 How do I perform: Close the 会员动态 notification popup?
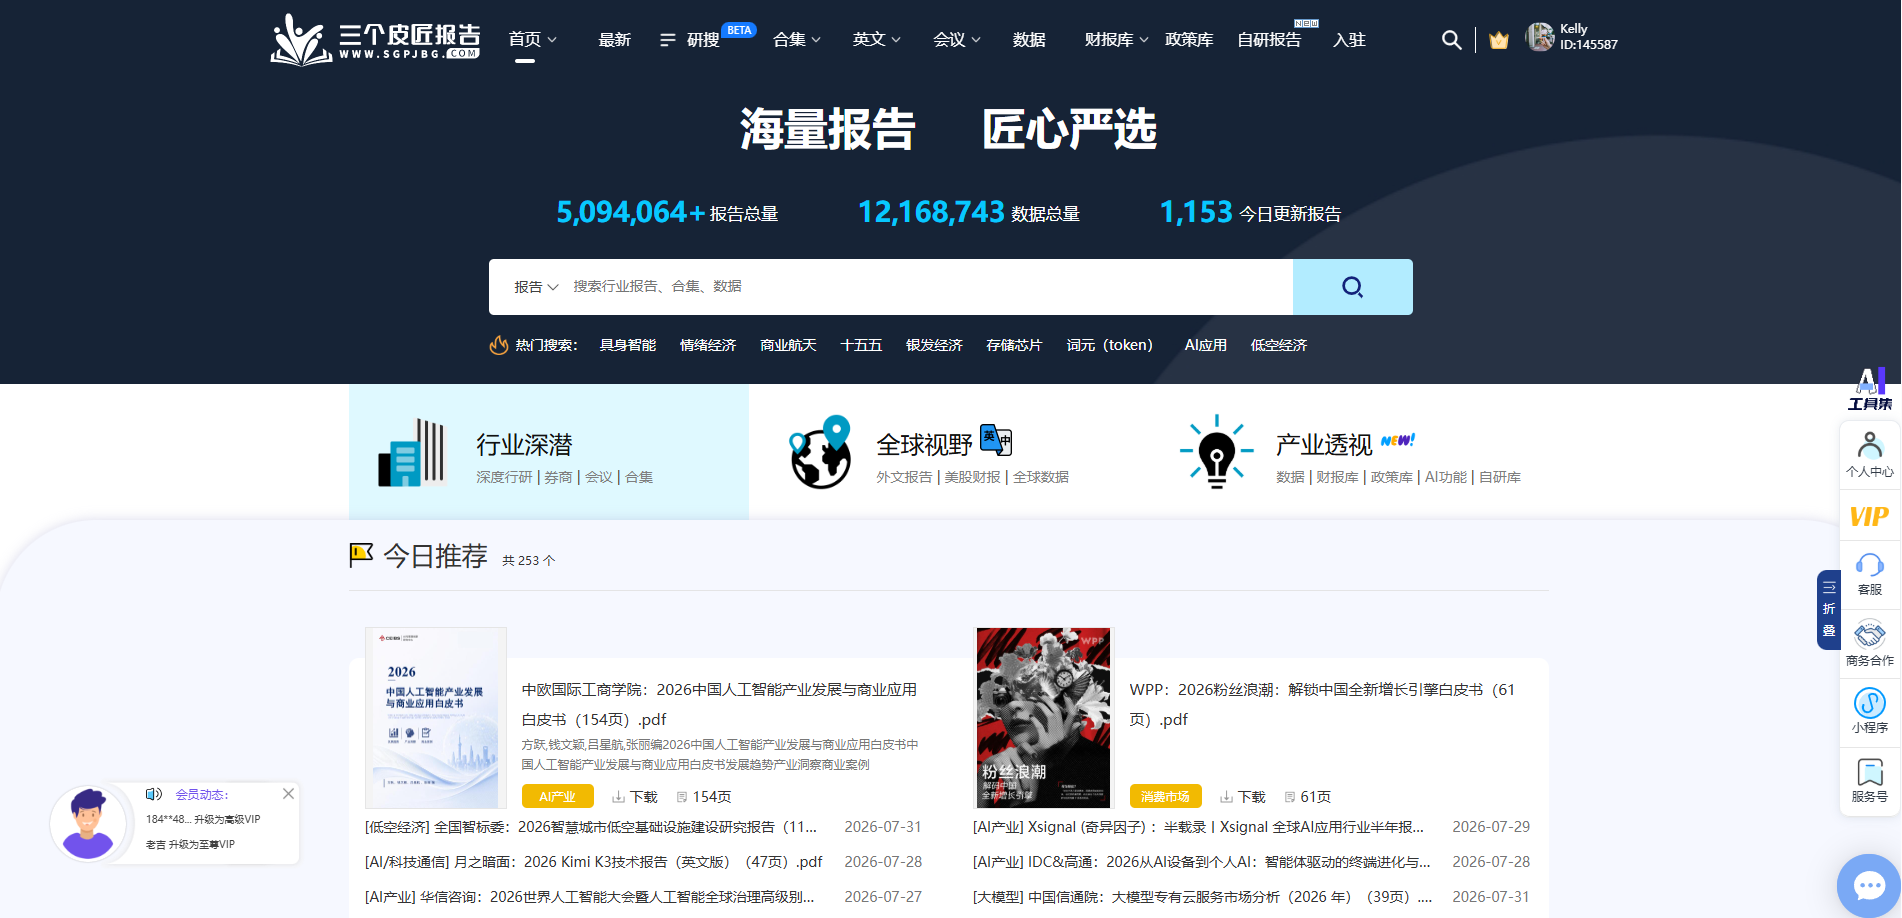click(288, 794)
